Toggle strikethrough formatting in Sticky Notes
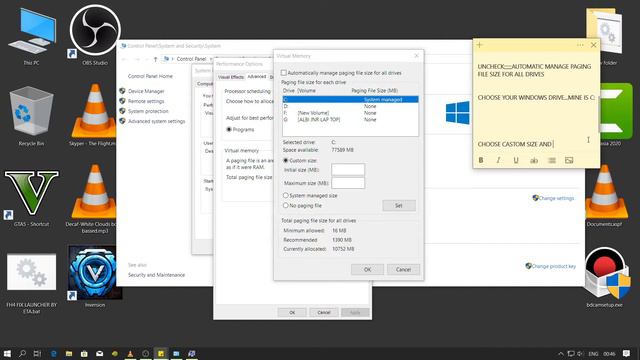The height and width of the screenshot is (360, 640). [534, 160]
